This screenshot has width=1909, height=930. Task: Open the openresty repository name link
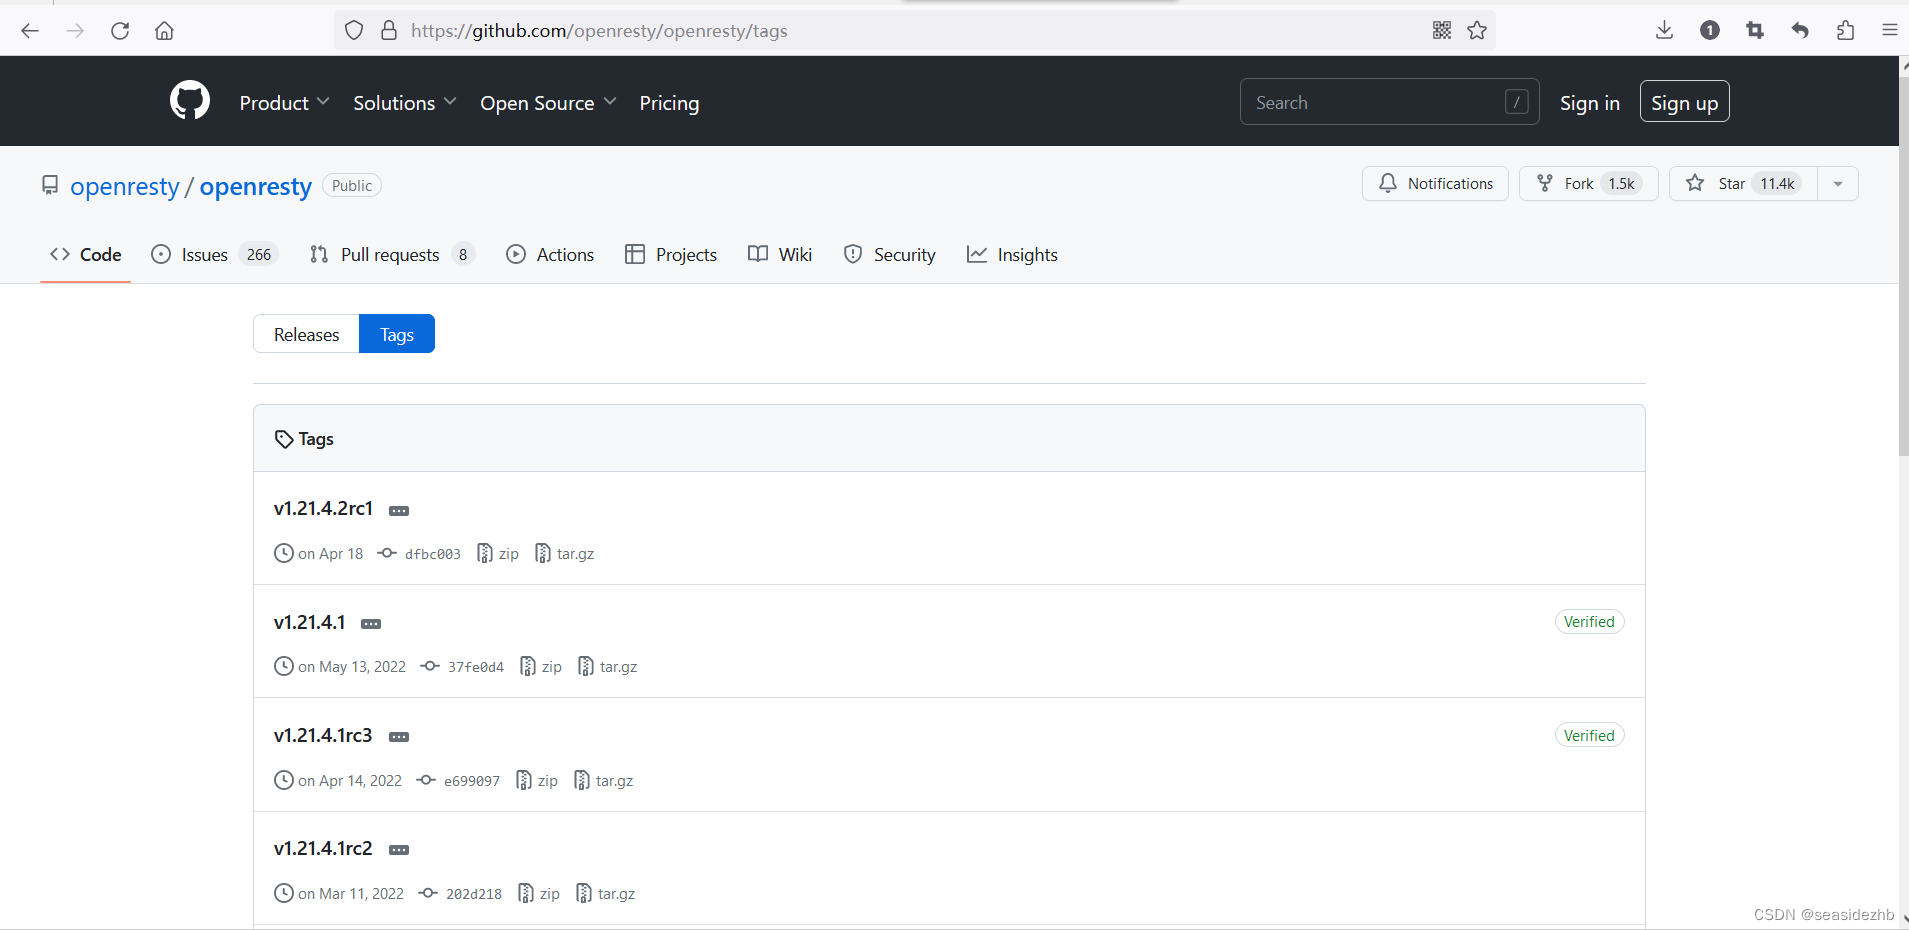point(256,187)
